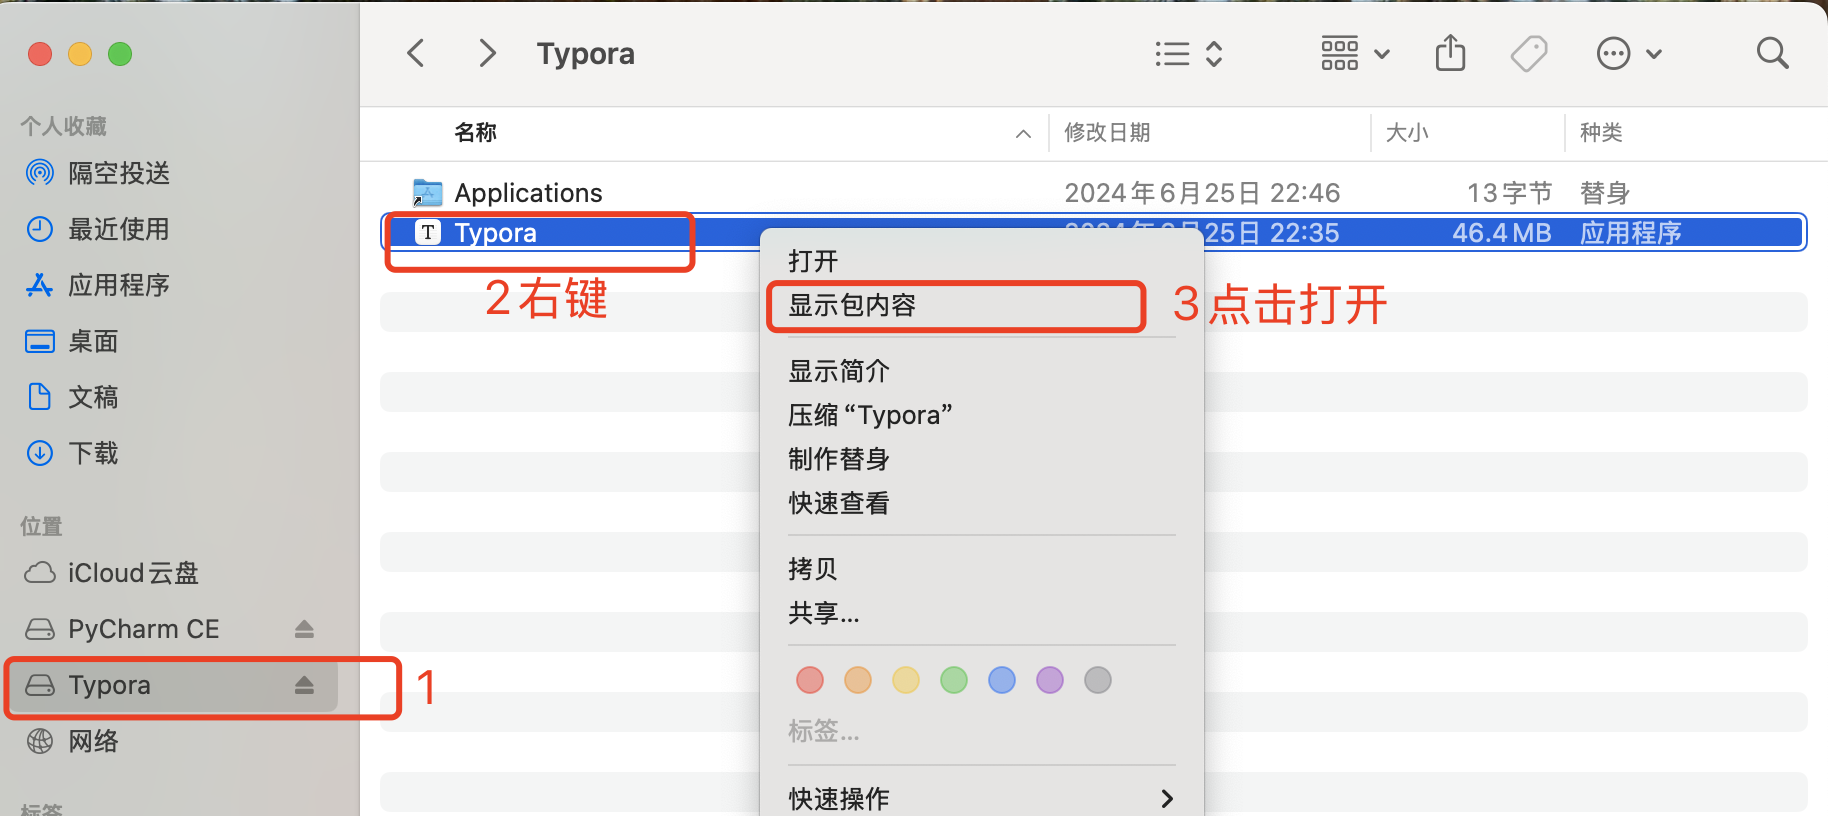
Task: Open the More actions ellipsis menu
Action: (1629, 53)
